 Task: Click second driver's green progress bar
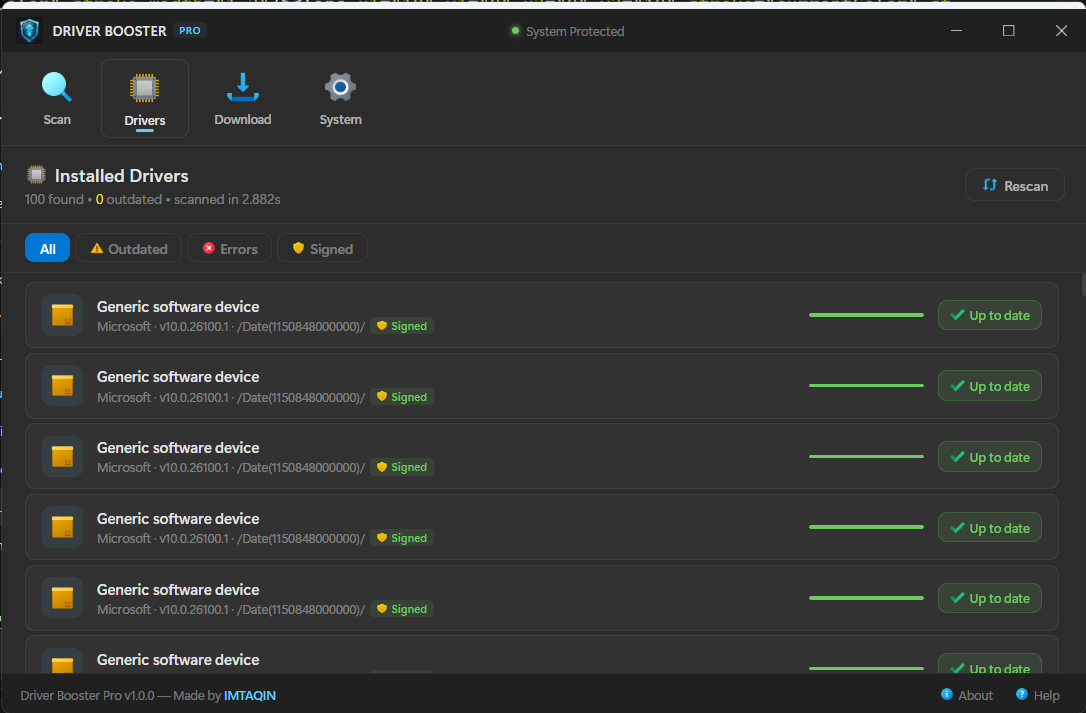coord(866,386)
